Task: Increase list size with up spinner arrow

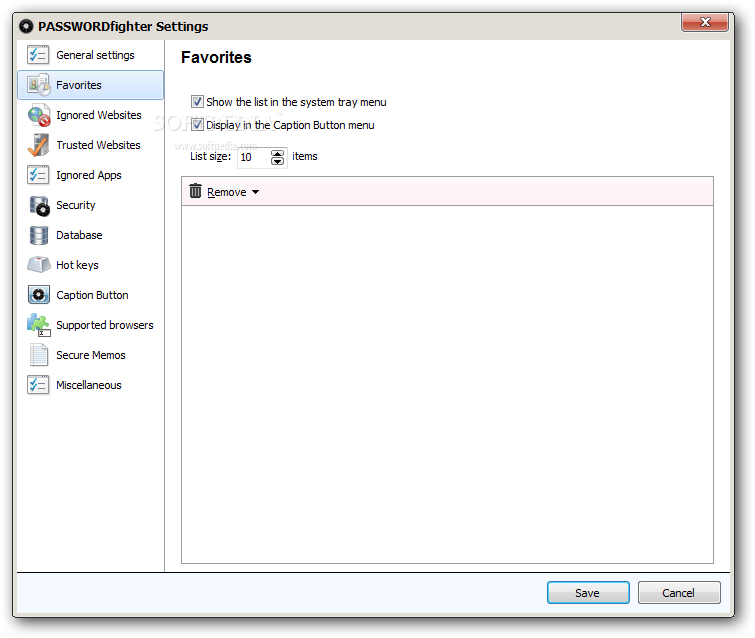Action: point(277,153)
